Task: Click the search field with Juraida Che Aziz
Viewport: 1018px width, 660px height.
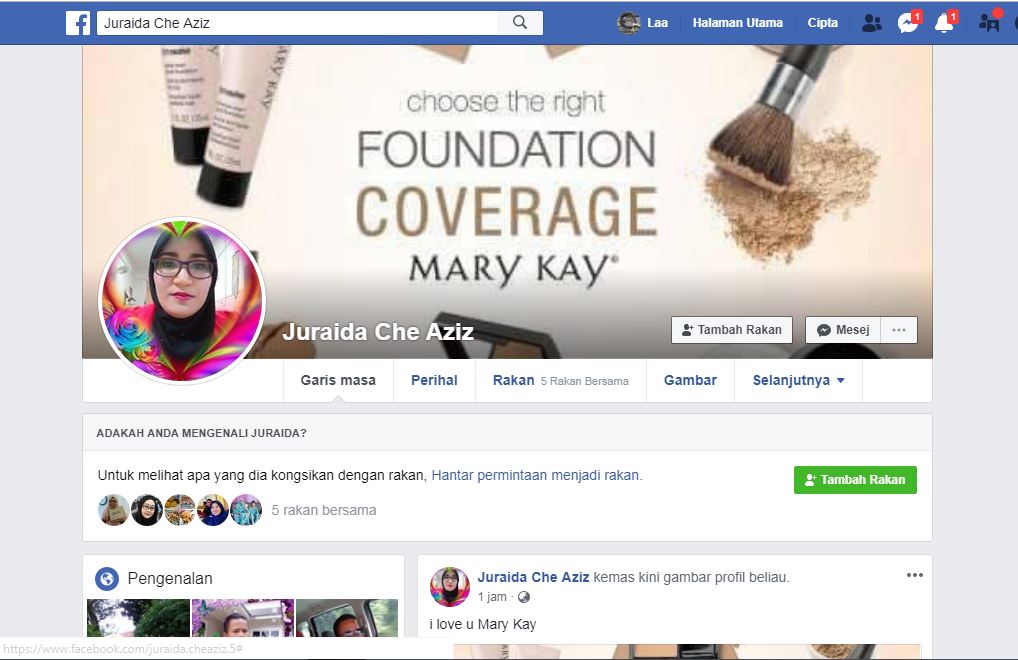Action: coord(297,23)
